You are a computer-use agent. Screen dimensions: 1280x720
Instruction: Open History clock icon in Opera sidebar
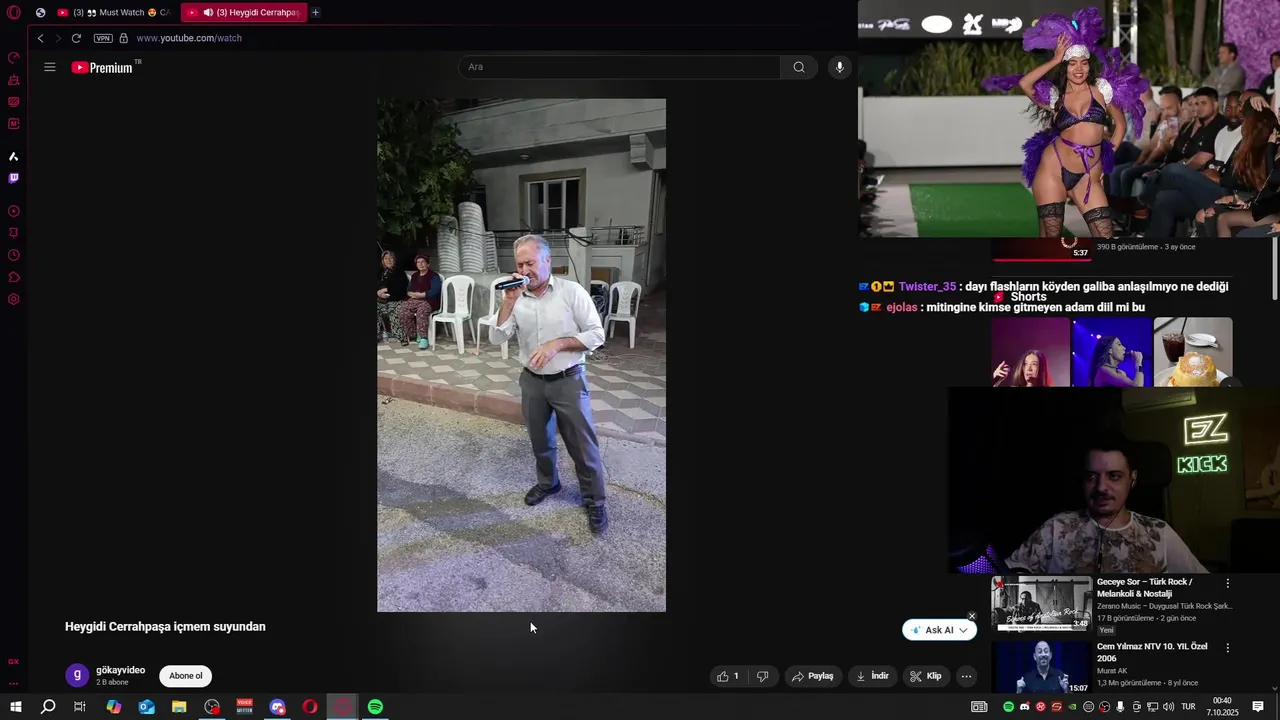click(14, 255)
